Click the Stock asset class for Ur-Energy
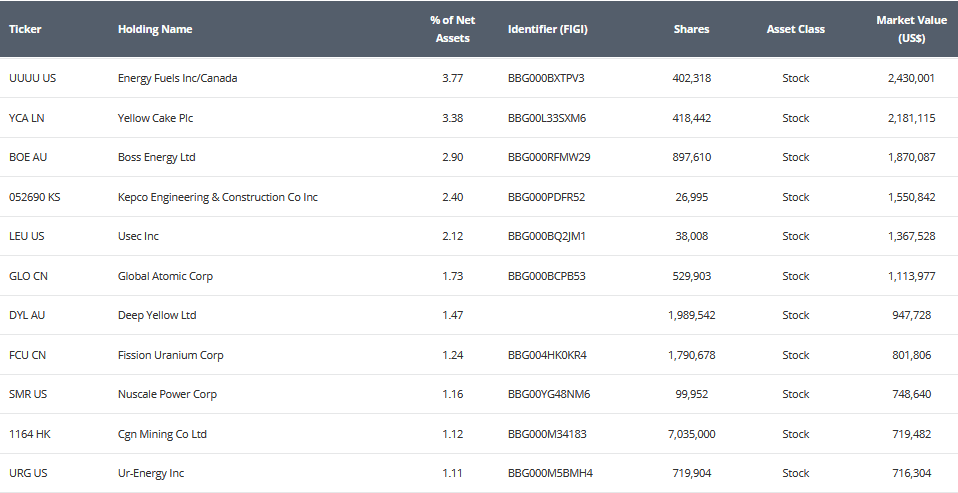Screen dimensions: 958x493 point(795,473)
